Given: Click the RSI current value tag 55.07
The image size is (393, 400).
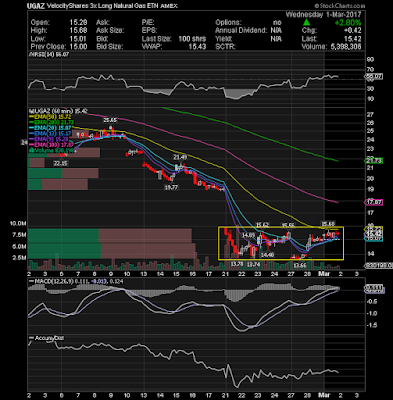Looking at the screenshot, I should point(374,76).
